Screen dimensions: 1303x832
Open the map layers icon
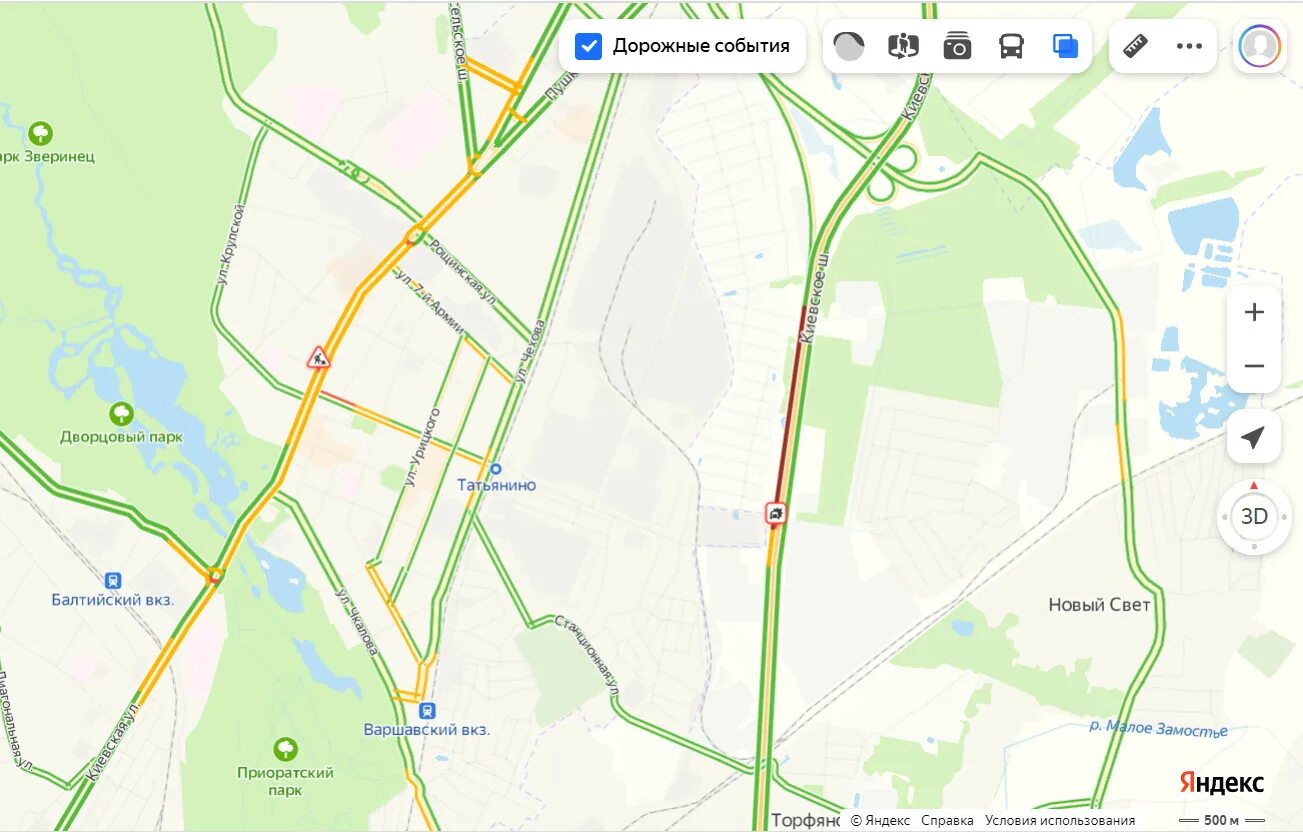pos(1065,46)
